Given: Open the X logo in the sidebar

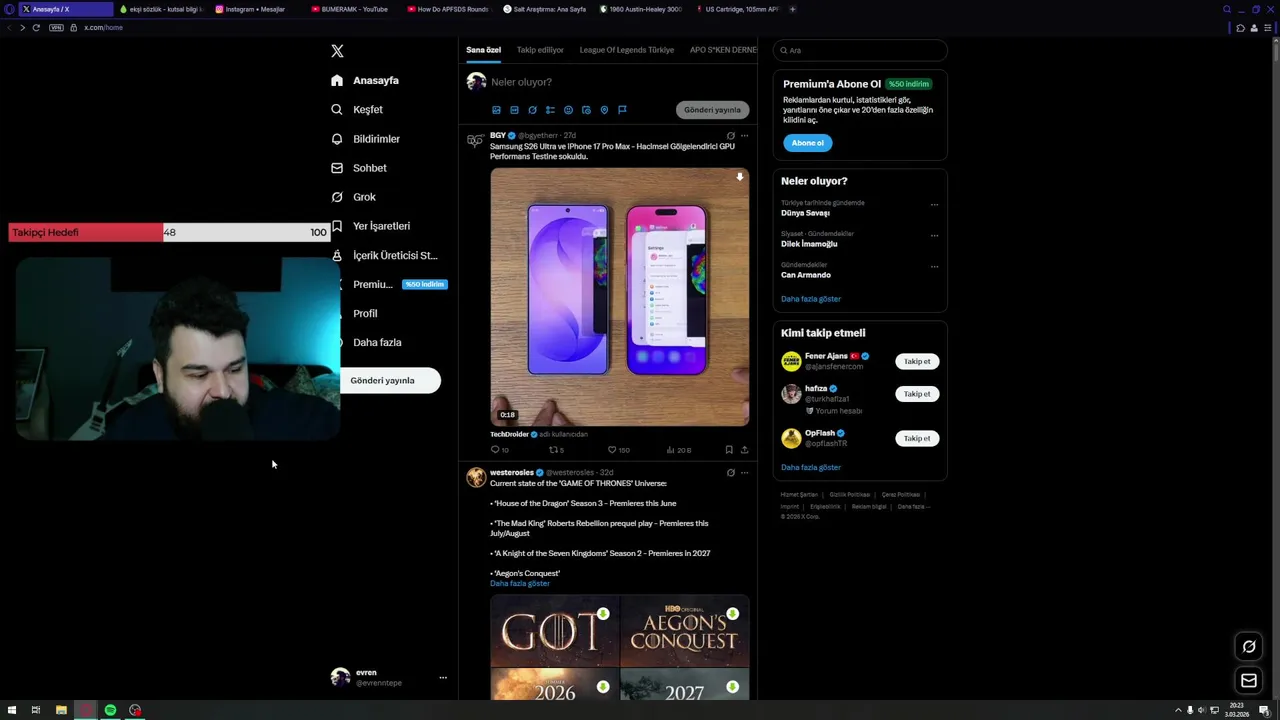Looking at the screenshot, I should 337,51.
